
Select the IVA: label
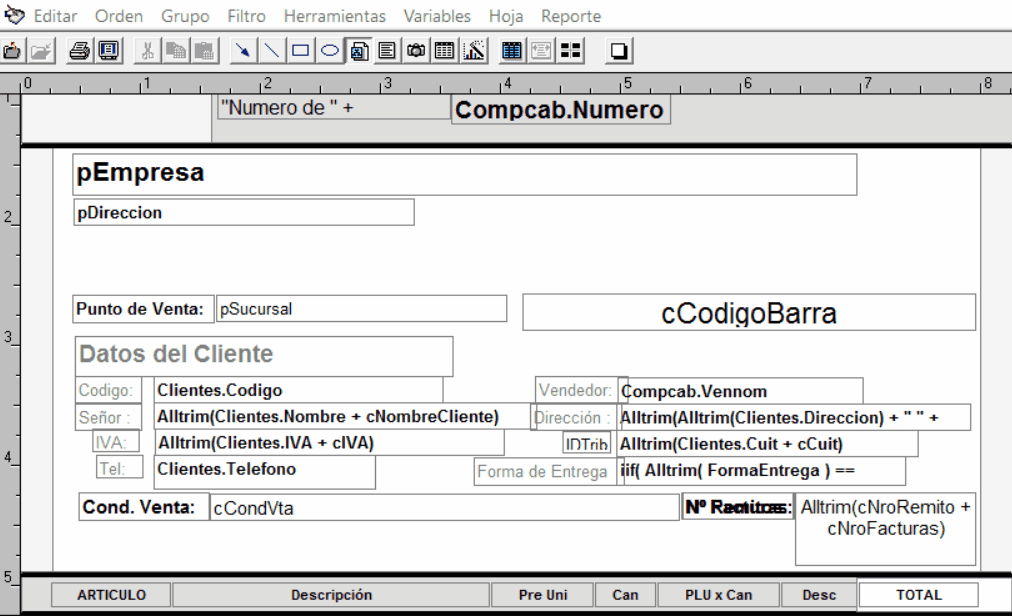(x=116, y=442)
